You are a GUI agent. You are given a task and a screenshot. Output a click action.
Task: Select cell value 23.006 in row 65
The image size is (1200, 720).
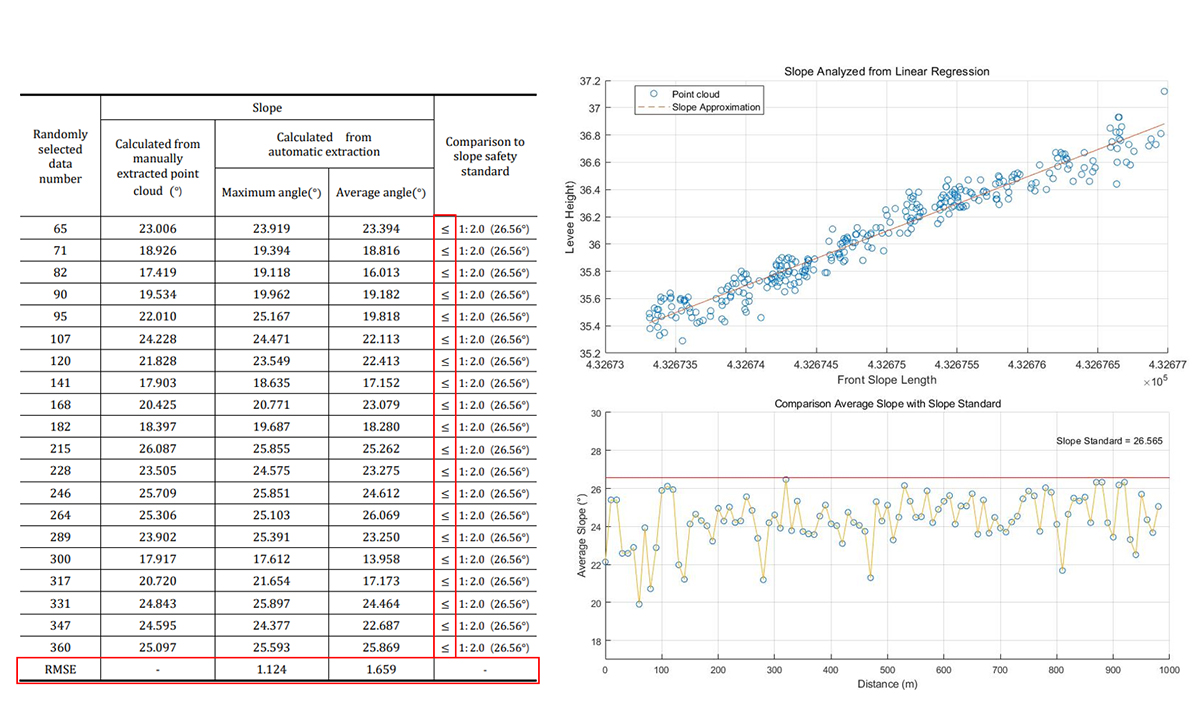158,229
